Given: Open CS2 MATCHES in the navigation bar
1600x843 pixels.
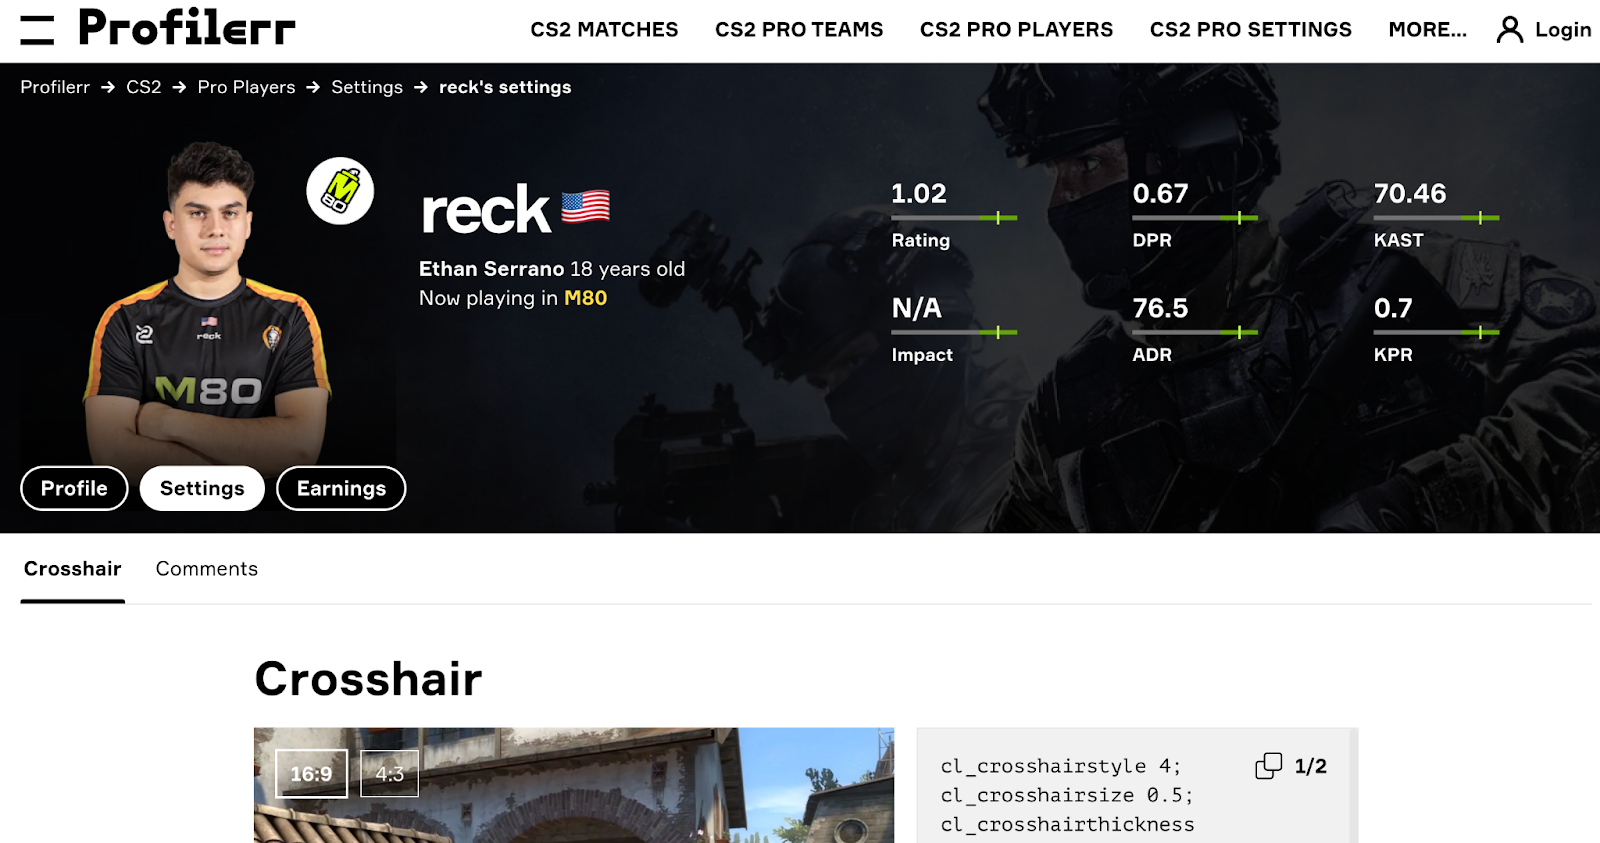Looking at the screenshot, I should point(604,30).
